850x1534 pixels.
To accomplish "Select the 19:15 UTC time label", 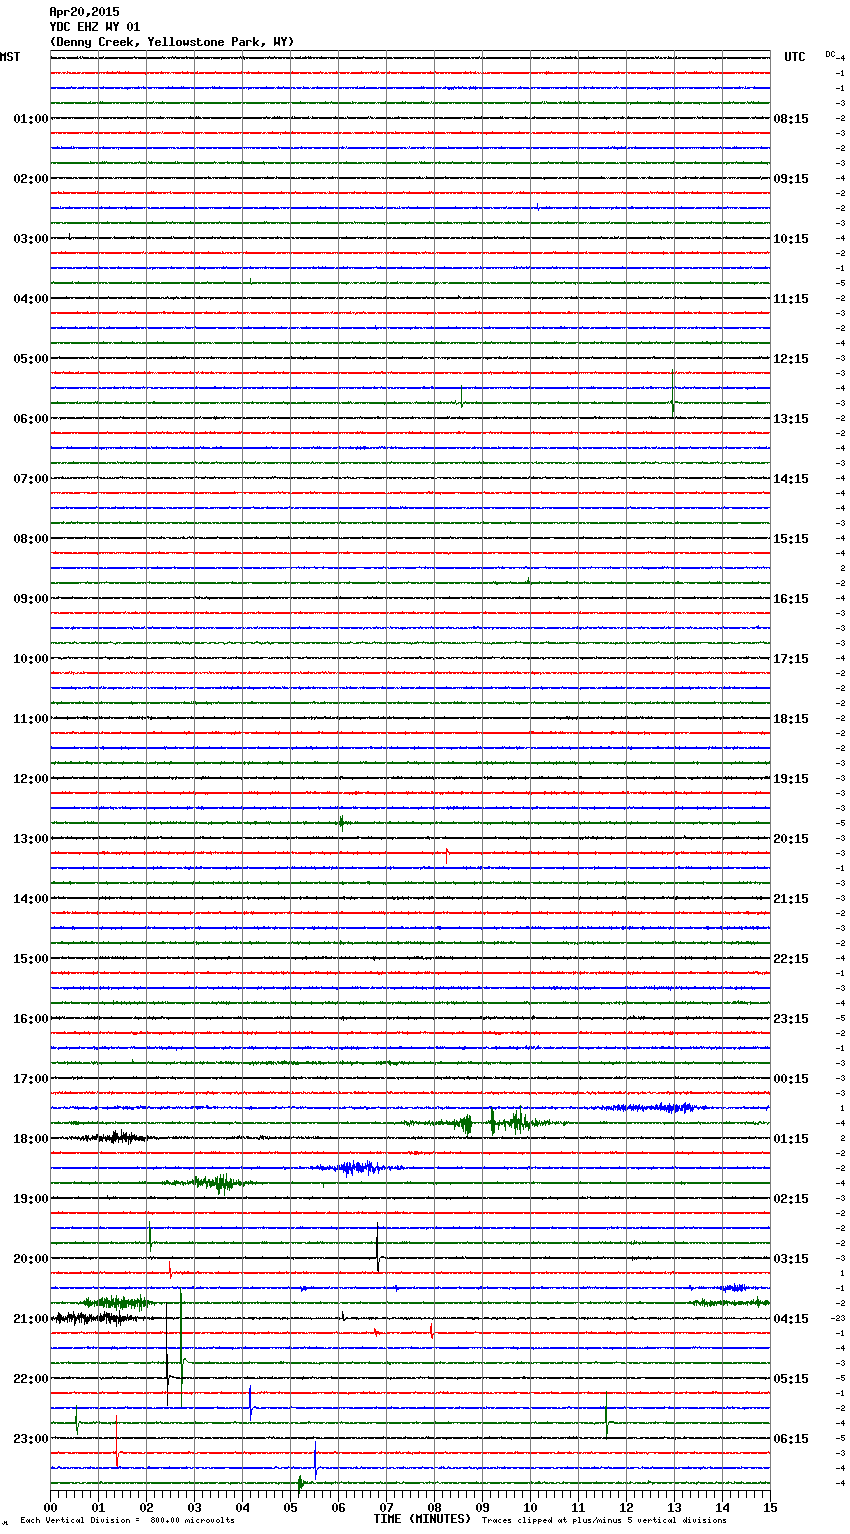I will coord(791,779).
